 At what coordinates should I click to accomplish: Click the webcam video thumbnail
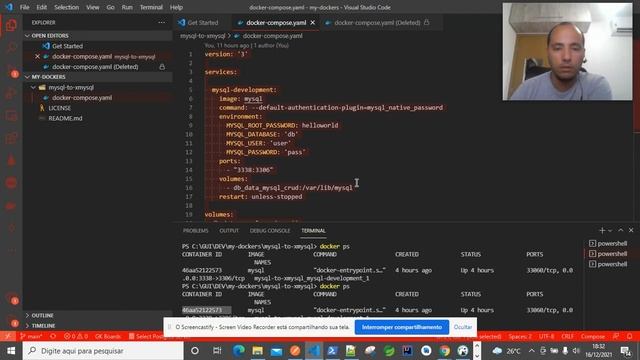click(x=567, y=51)
